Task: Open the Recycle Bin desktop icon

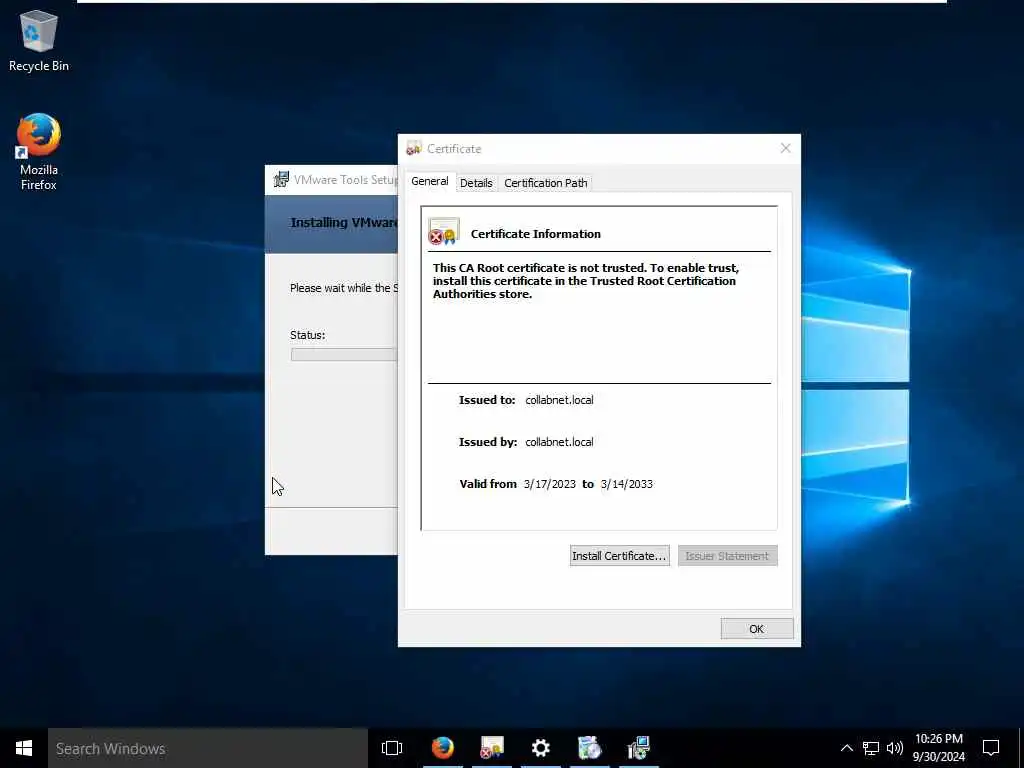Action: [39, 40]
